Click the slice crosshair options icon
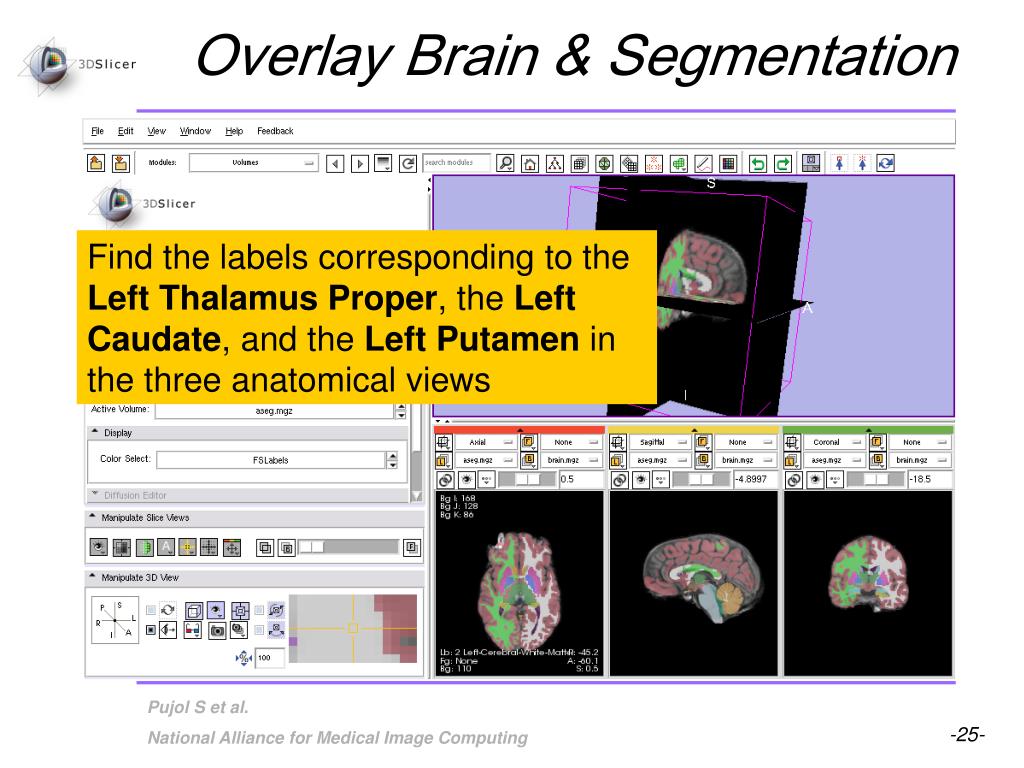 (187, 547)
